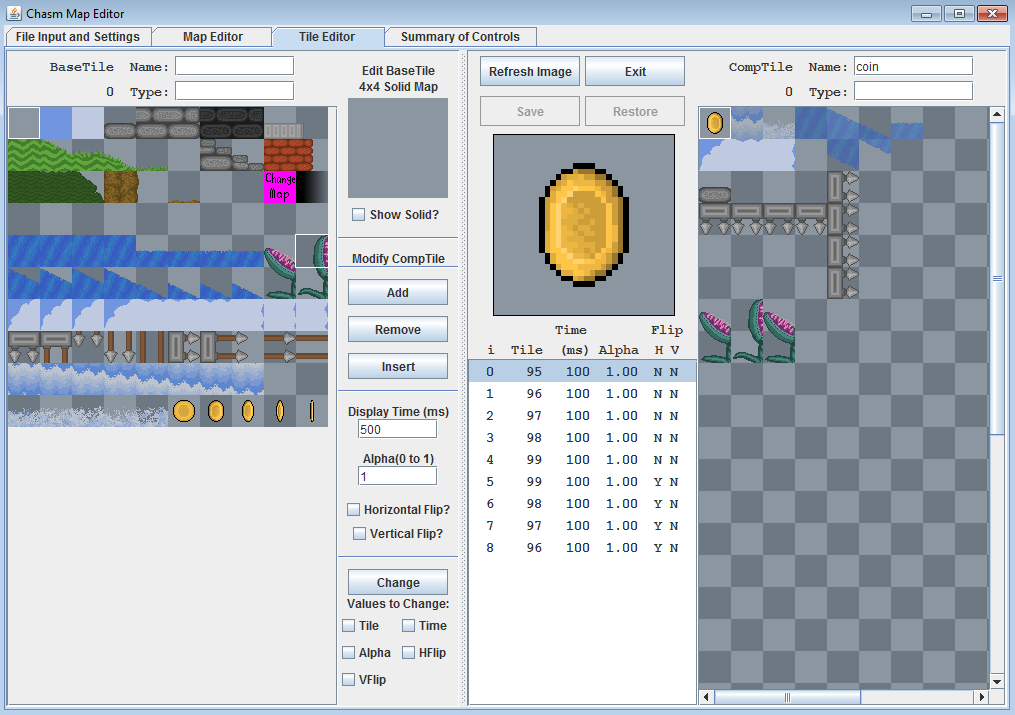This screenshot has width=1015, height=715.
Task: Enable the Show Solid? checkbox
Action: point(358,214)
